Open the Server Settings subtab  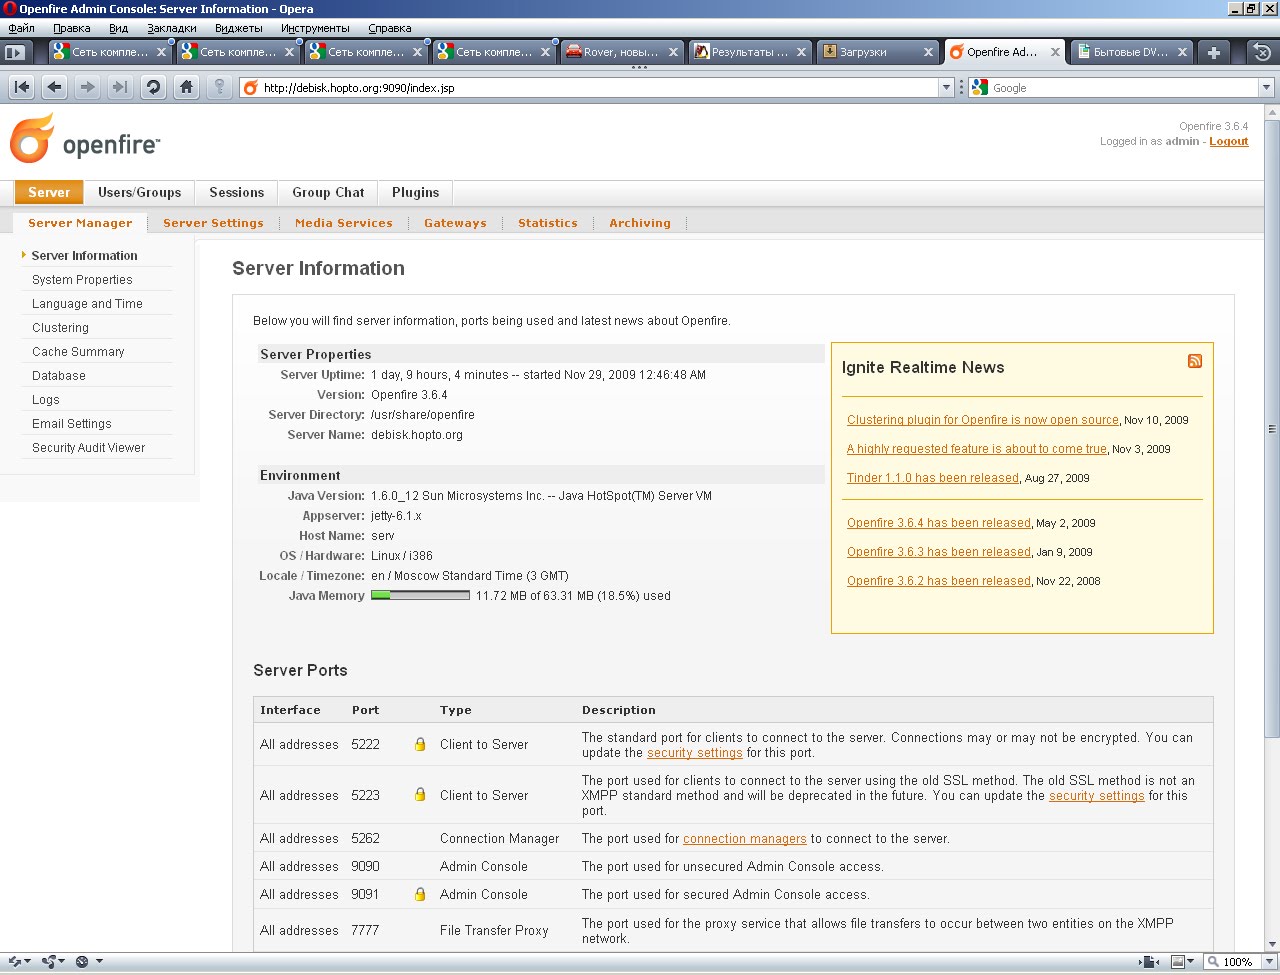click(x=213, y=223)
